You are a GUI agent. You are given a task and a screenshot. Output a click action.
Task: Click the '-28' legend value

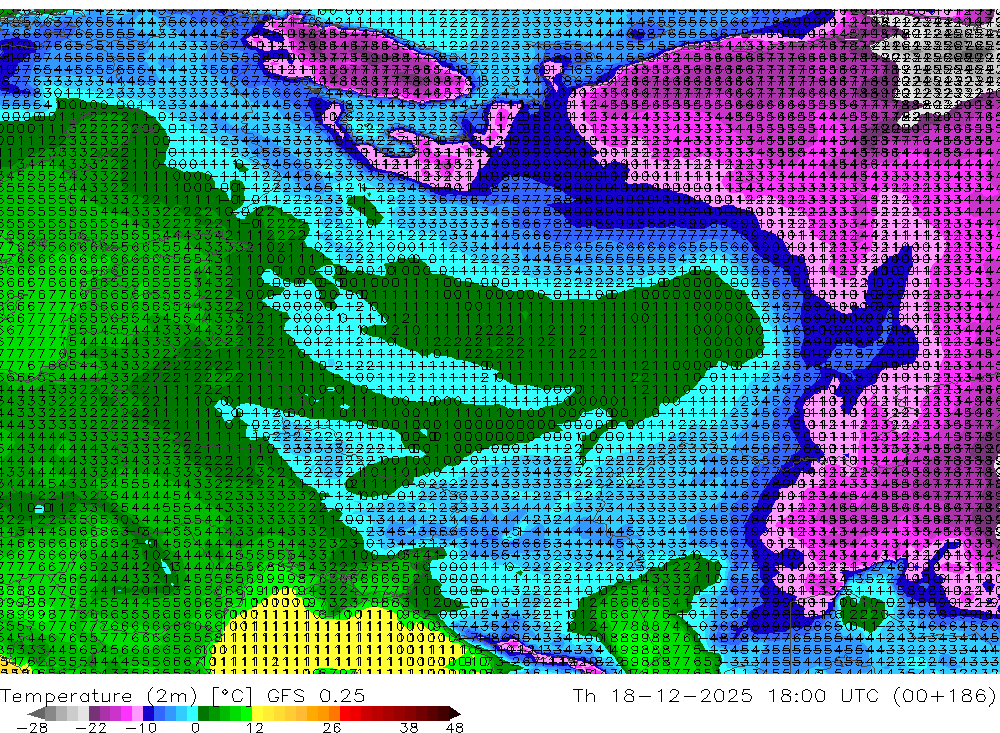pyautogui.click(x=31, y=728)
